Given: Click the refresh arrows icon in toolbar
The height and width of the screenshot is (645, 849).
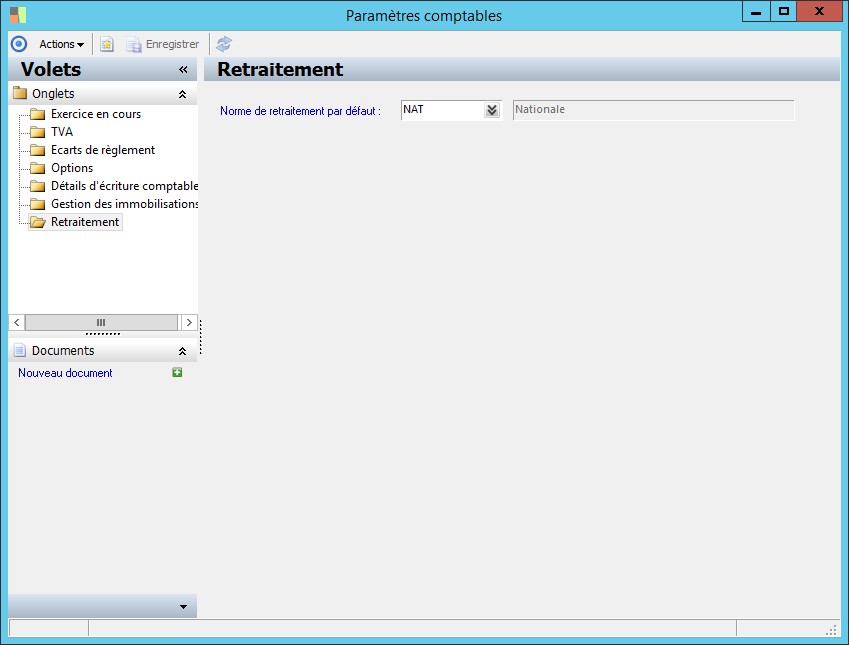Looking at the screenshot, I should [x=224, y=44].
